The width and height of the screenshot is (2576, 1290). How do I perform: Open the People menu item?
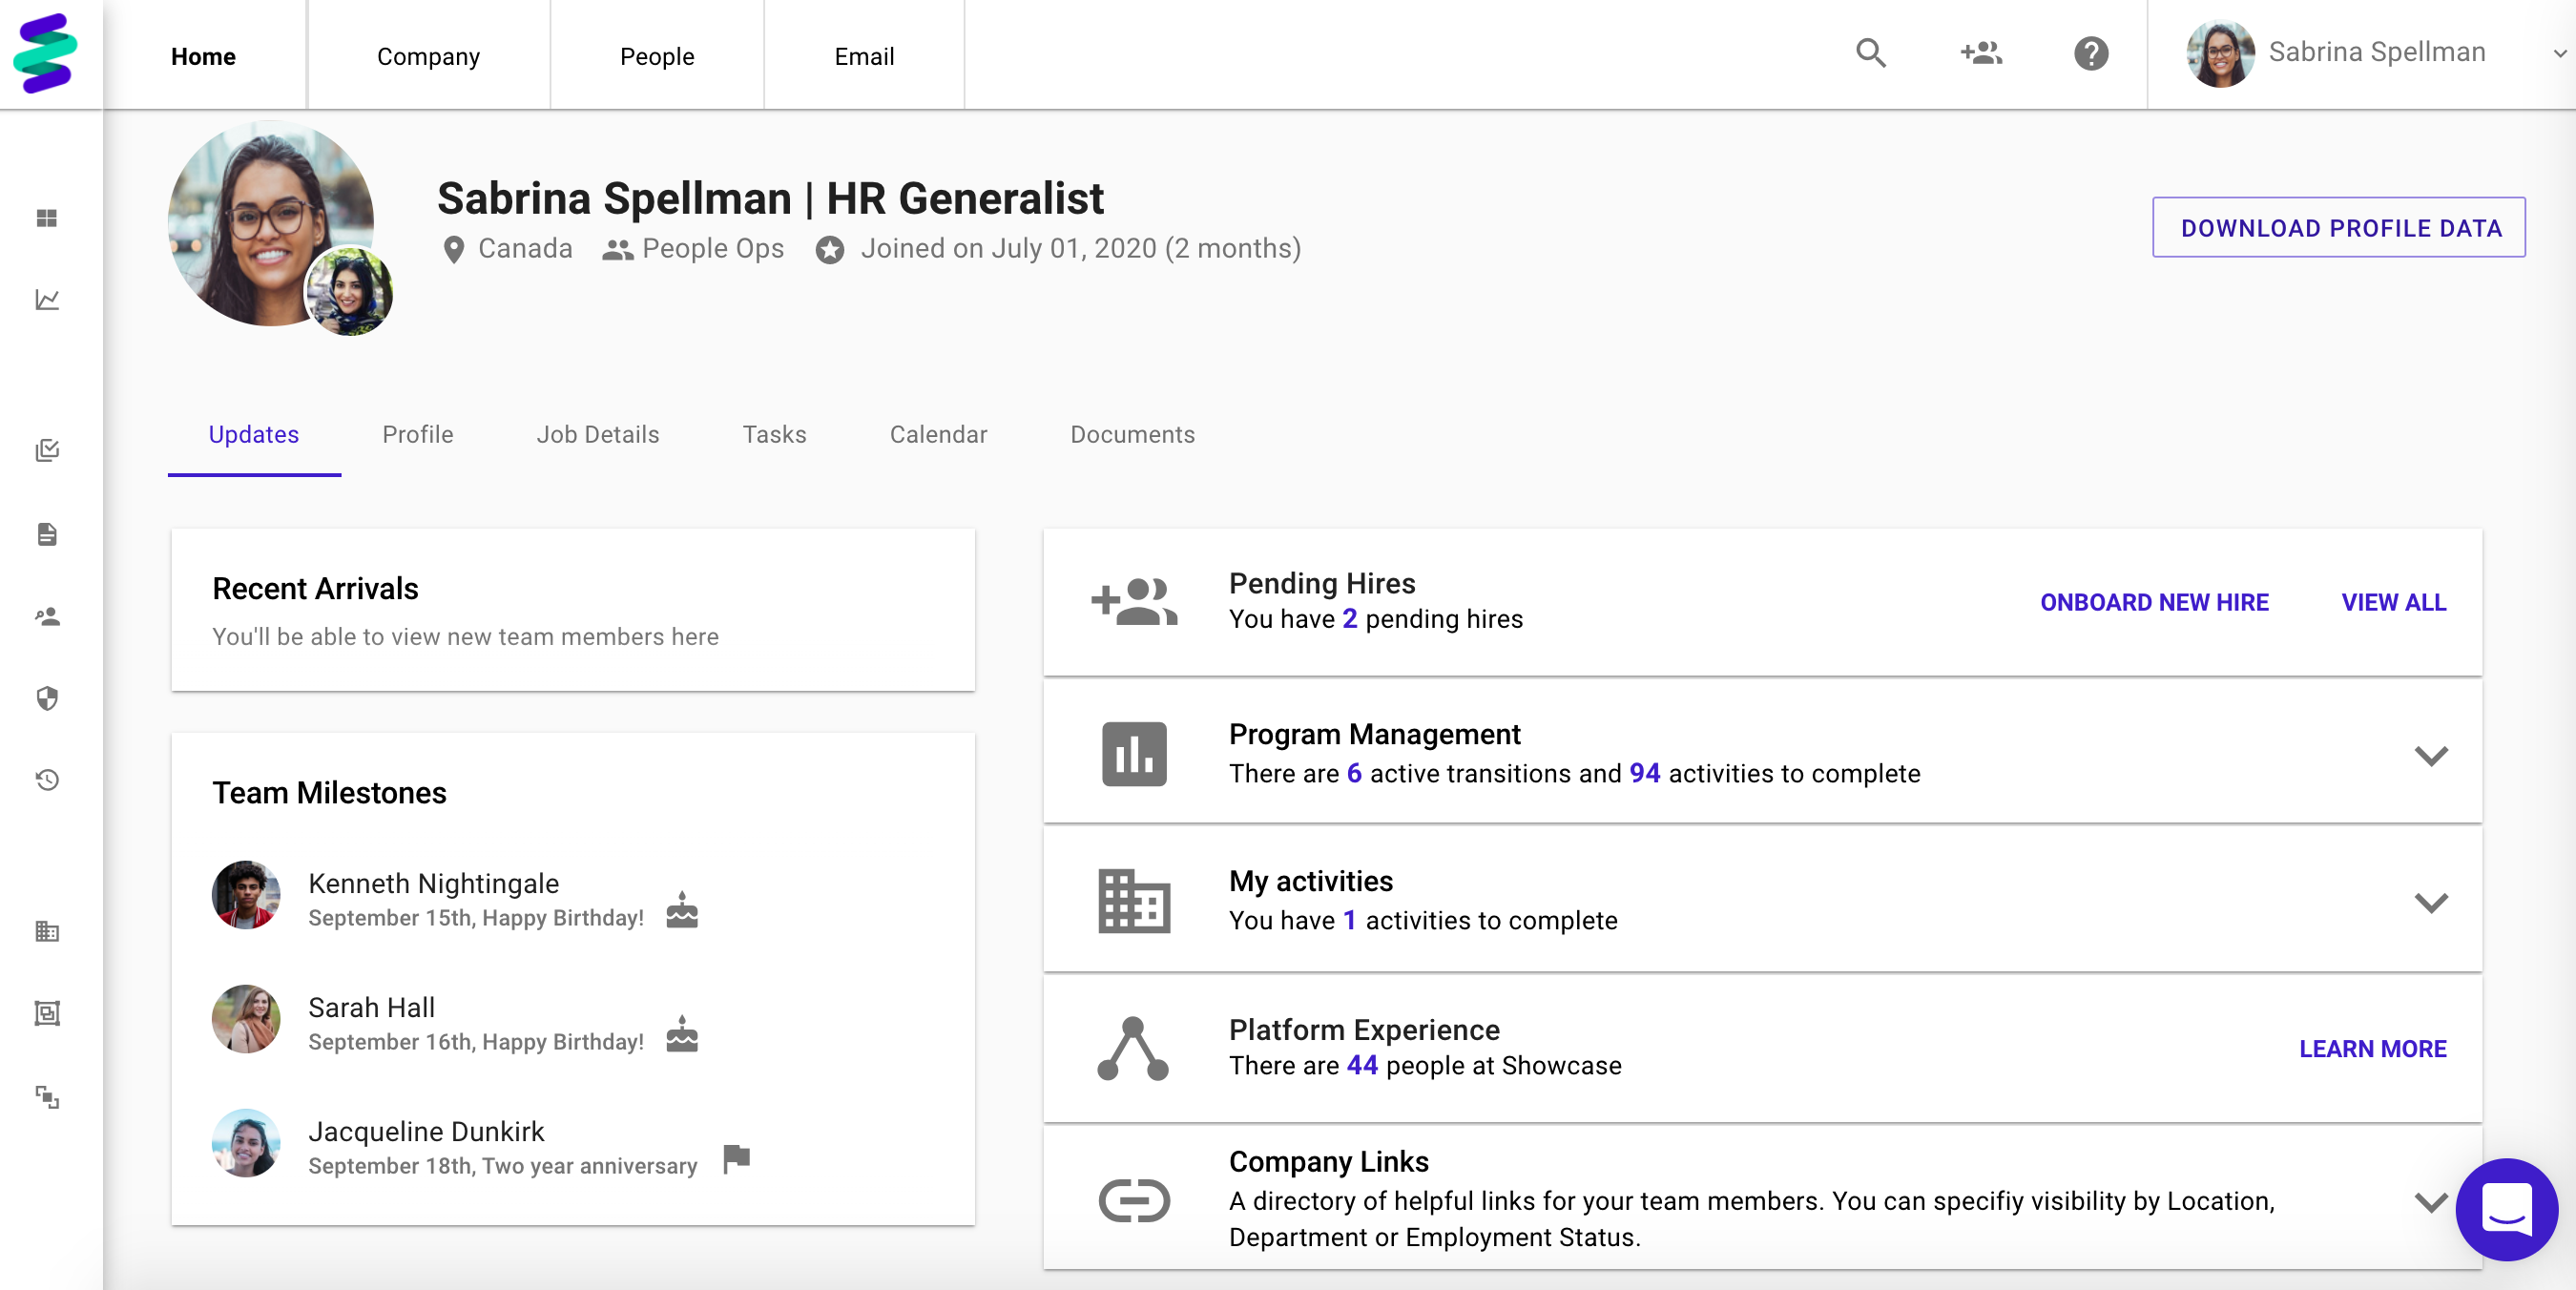pyautogui.click(x=656, y=56)
